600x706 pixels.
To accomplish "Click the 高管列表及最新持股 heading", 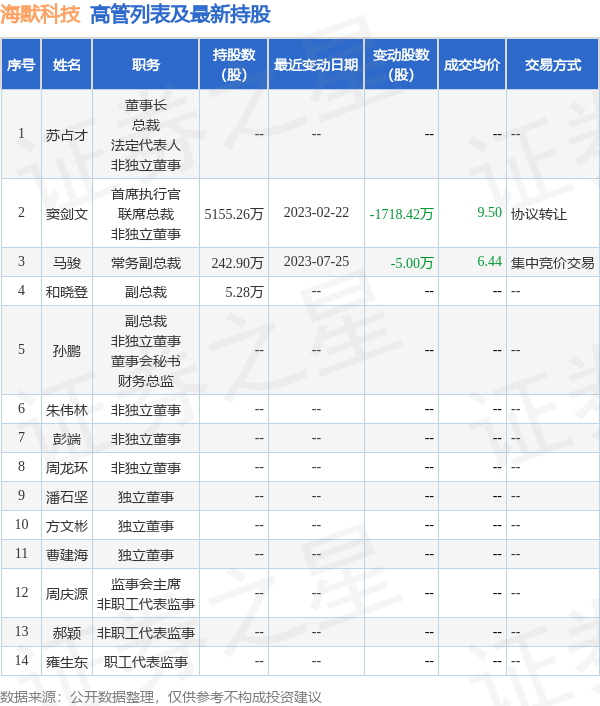I will [x=180, y=14].
